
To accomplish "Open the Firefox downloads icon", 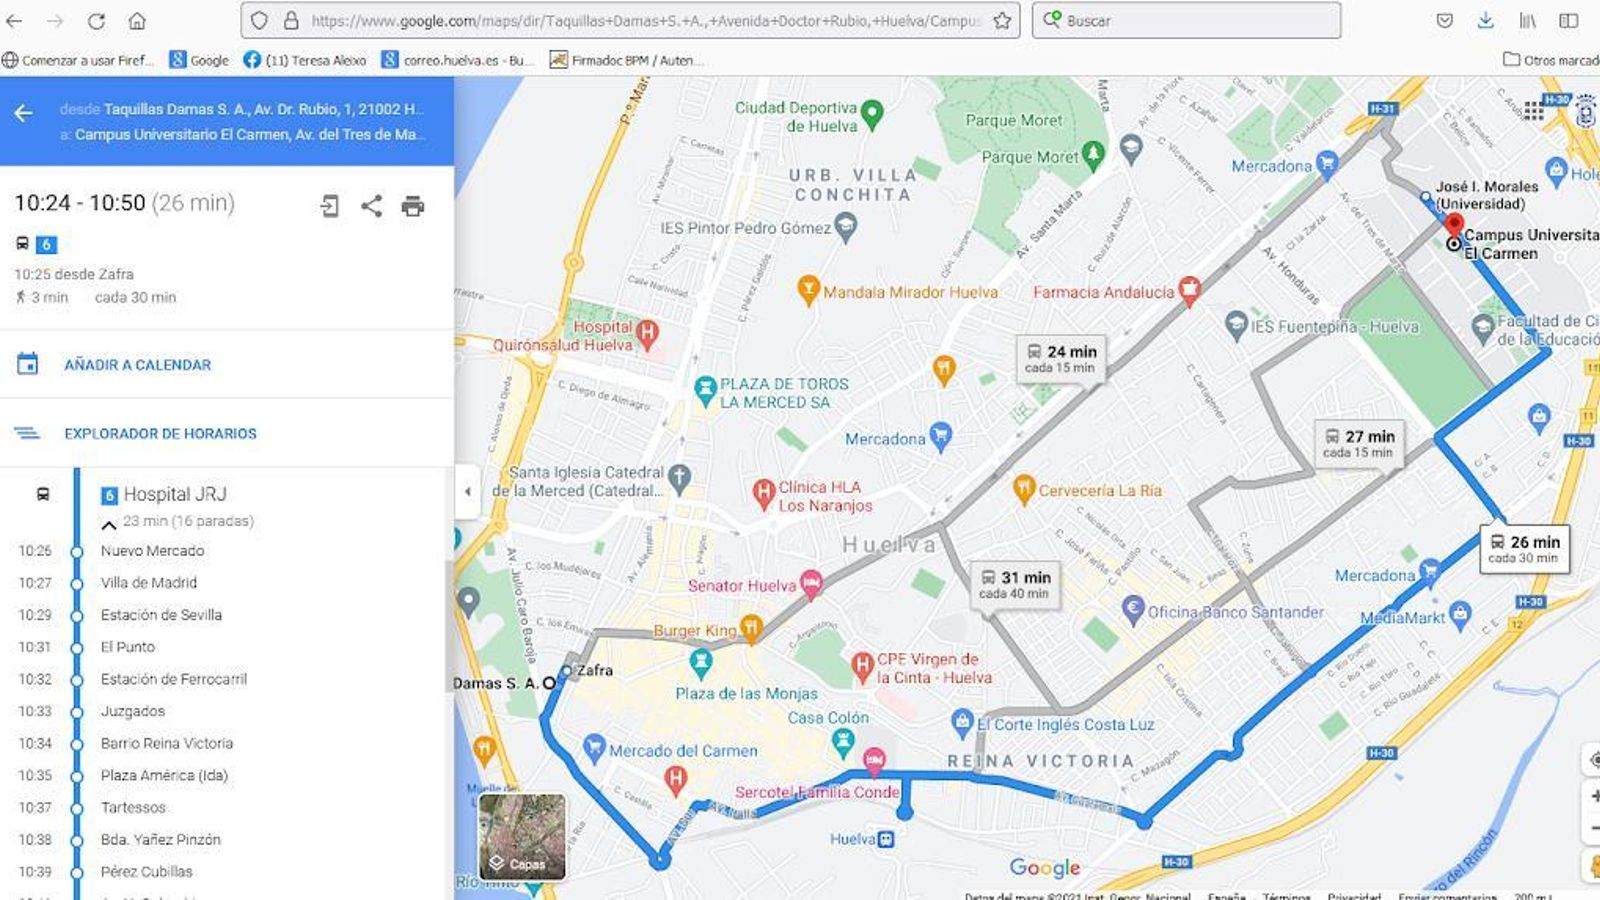I will pyautogui.click(x=1486, y=20).
